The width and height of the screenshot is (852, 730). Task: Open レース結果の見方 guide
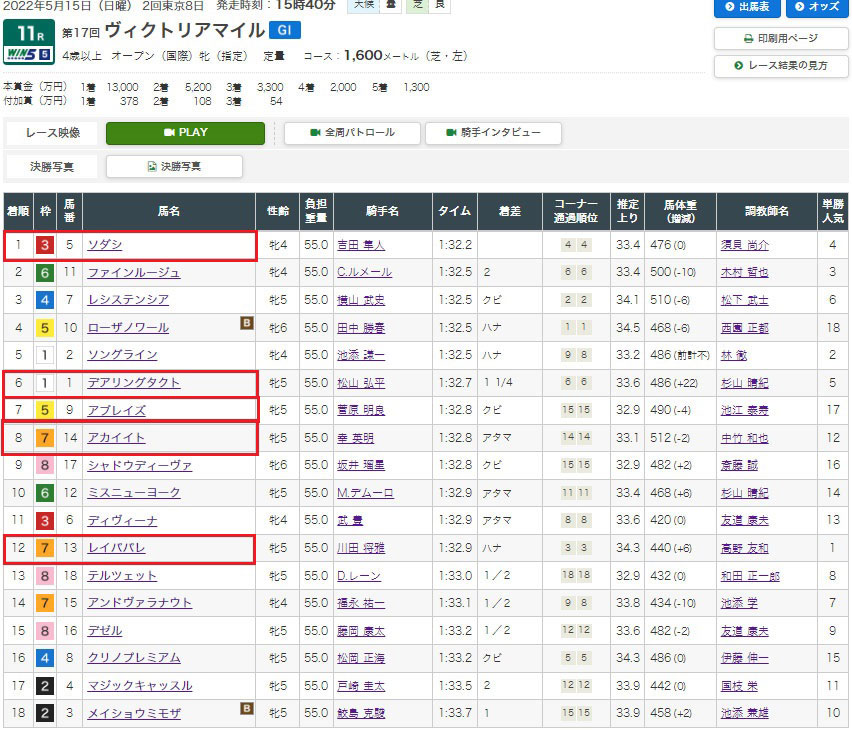781,66
